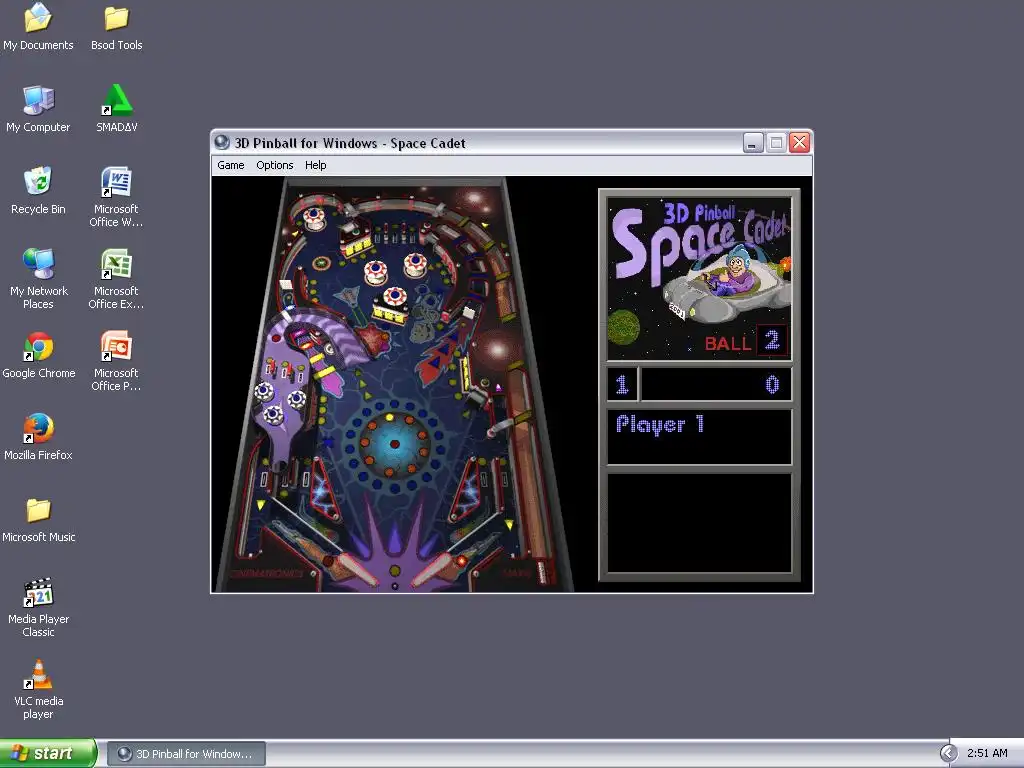The image size is (1024, 768).
Task: Click the blue circular center target
Action: click(394, 444)
